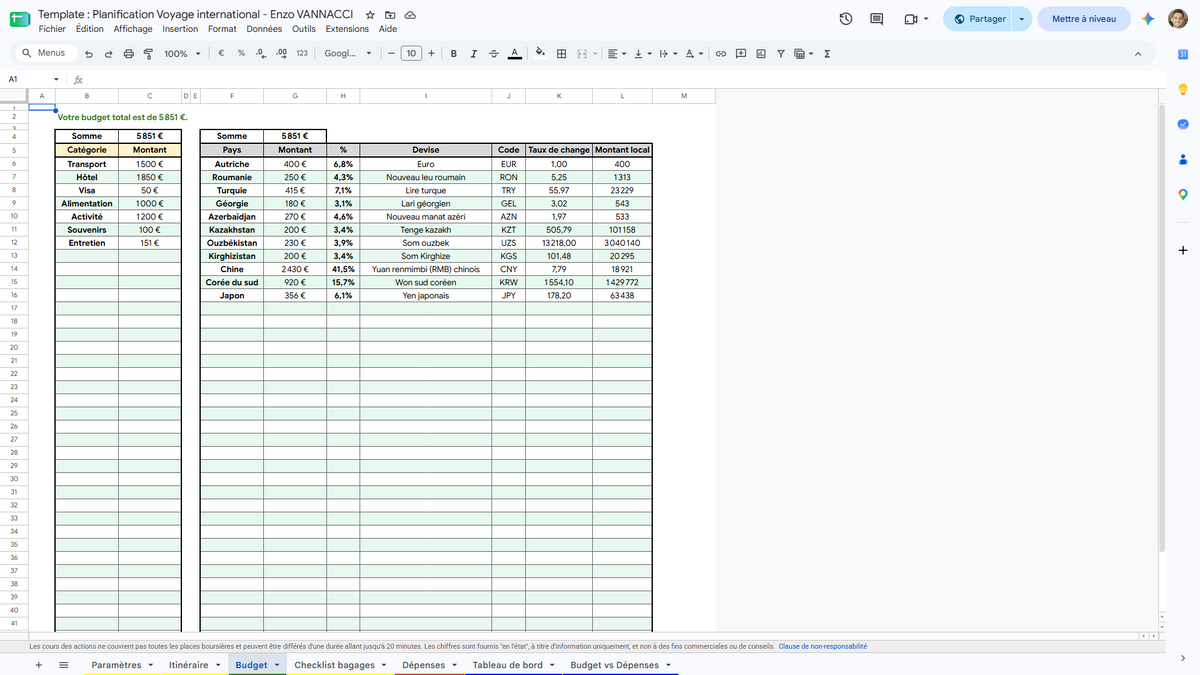Screen dimensions: 1200x675
Task: Open the fill color picker
Action: (540, 54)
